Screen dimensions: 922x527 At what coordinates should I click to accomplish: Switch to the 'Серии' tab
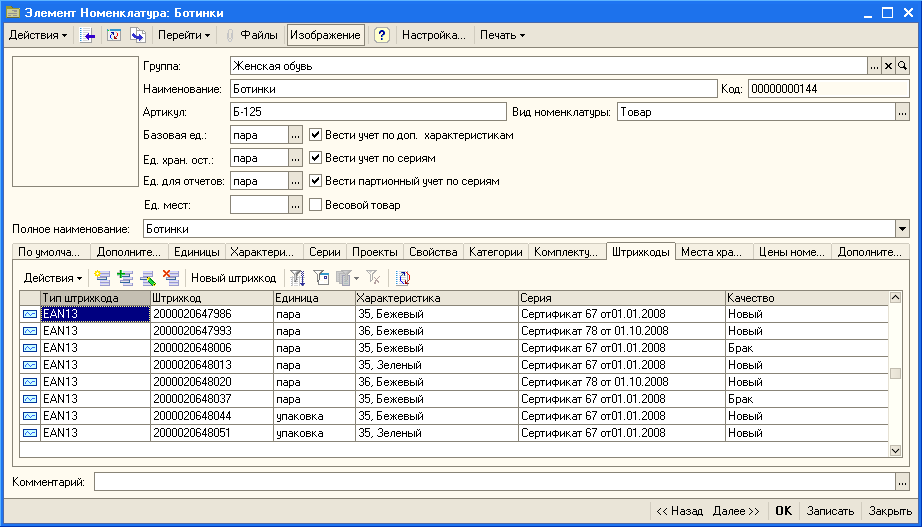click(324, 252)
